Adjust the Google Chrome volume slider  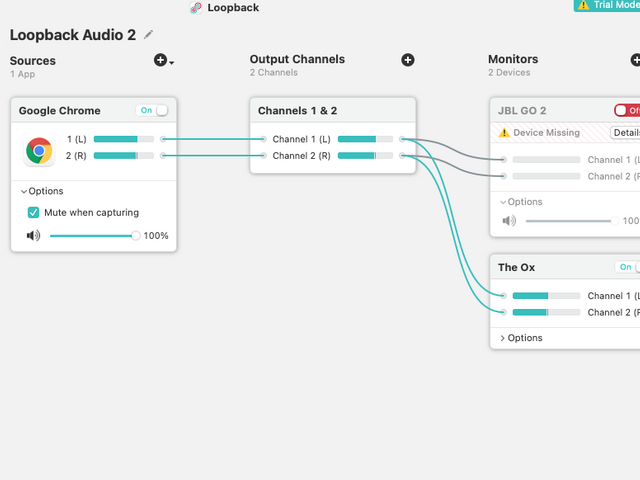pos(136,236)
